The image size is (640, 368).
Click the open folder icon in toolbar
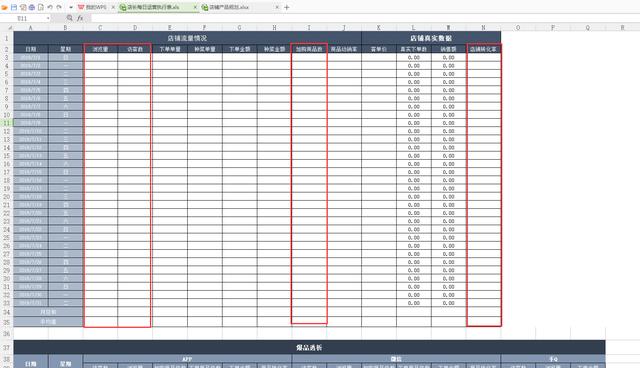point(5,7)
